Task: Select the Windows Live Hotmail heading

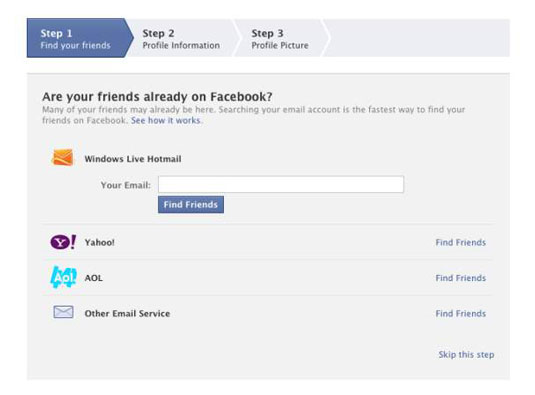Action: (133, 159)
